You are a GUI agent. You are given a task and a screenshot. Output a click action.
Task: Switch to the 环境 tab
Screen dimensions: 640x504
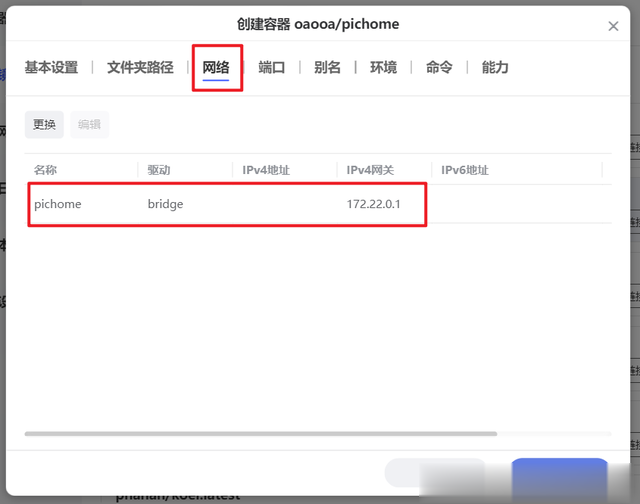point(383,67)
